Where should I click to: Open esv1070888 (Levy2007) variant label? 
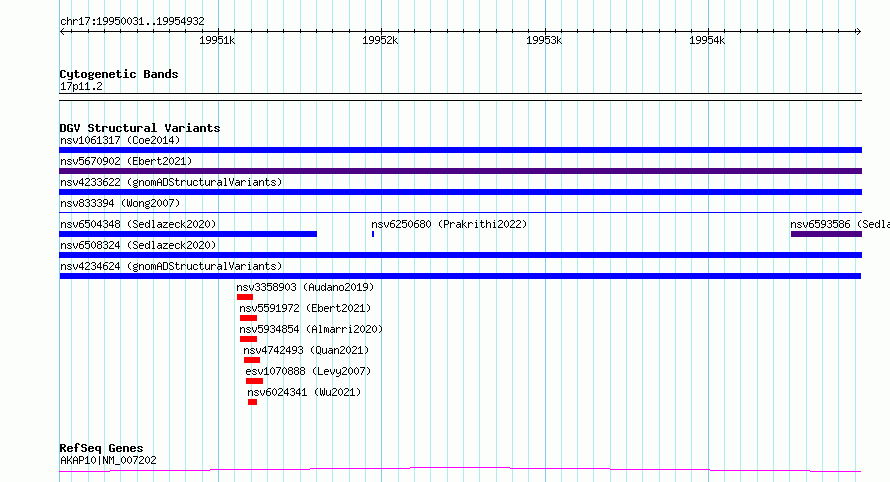tap(308, 371)
